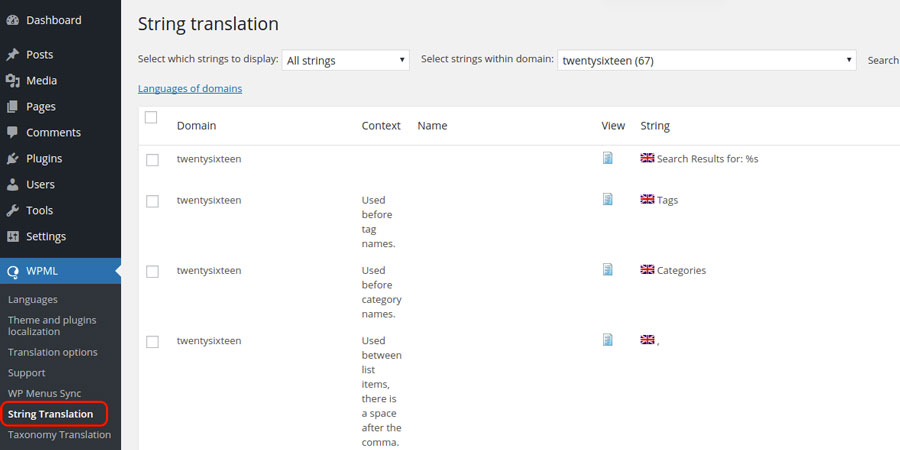Click the Media icon in sidebar
Viewport: 900px width, 450px height.
13,80
